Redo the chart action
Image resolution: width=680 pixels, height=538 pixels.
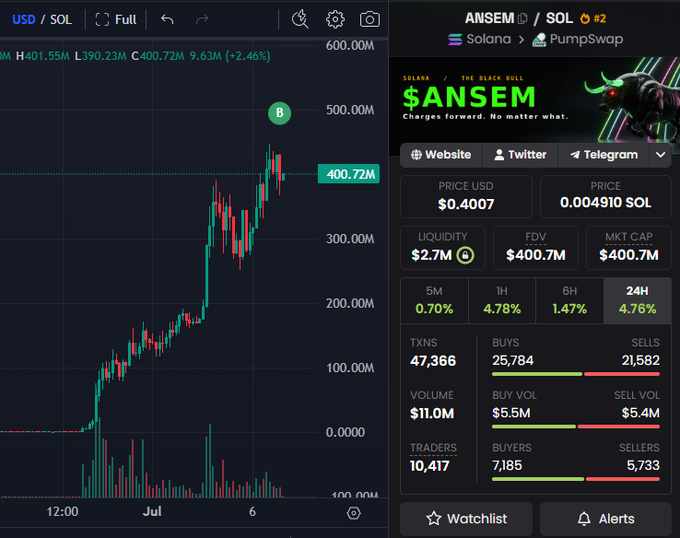(202, 20)
